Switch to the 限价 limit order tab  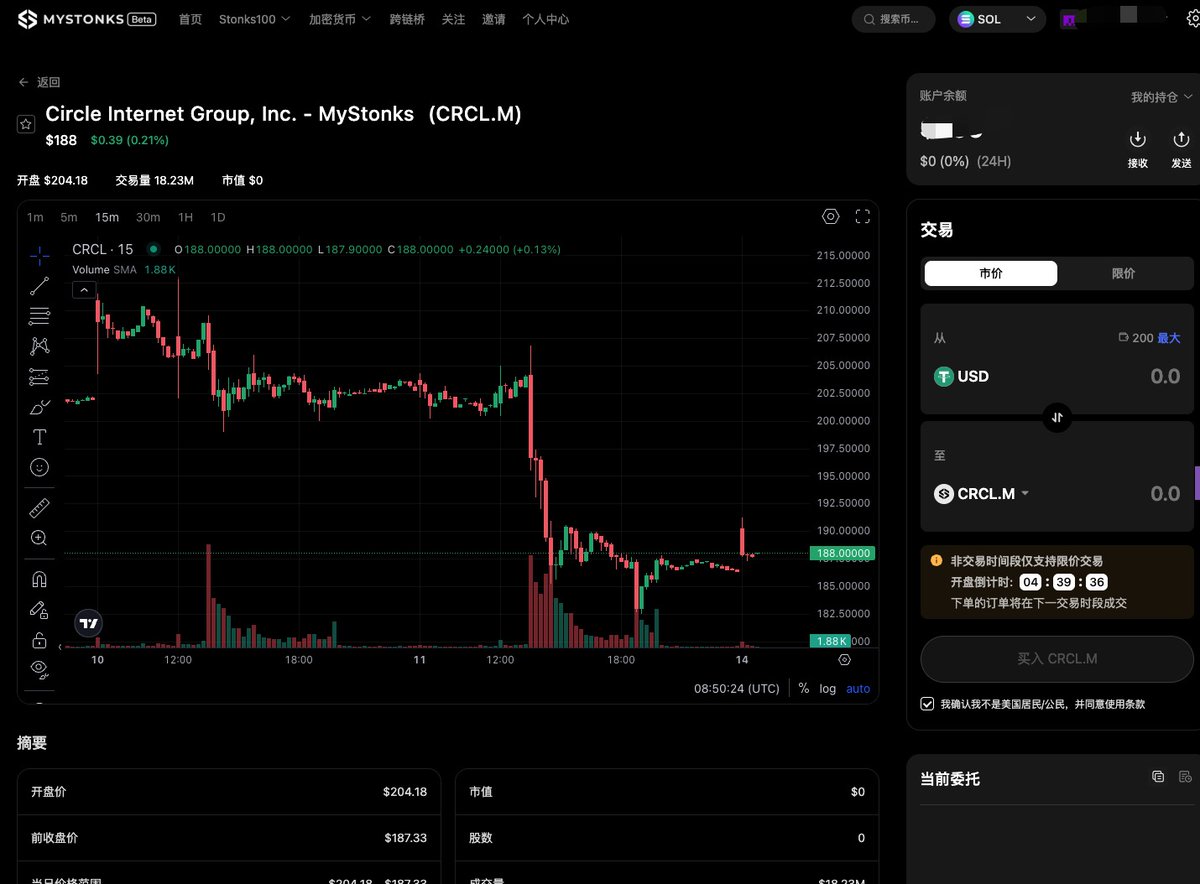(x=1123, y=273)
